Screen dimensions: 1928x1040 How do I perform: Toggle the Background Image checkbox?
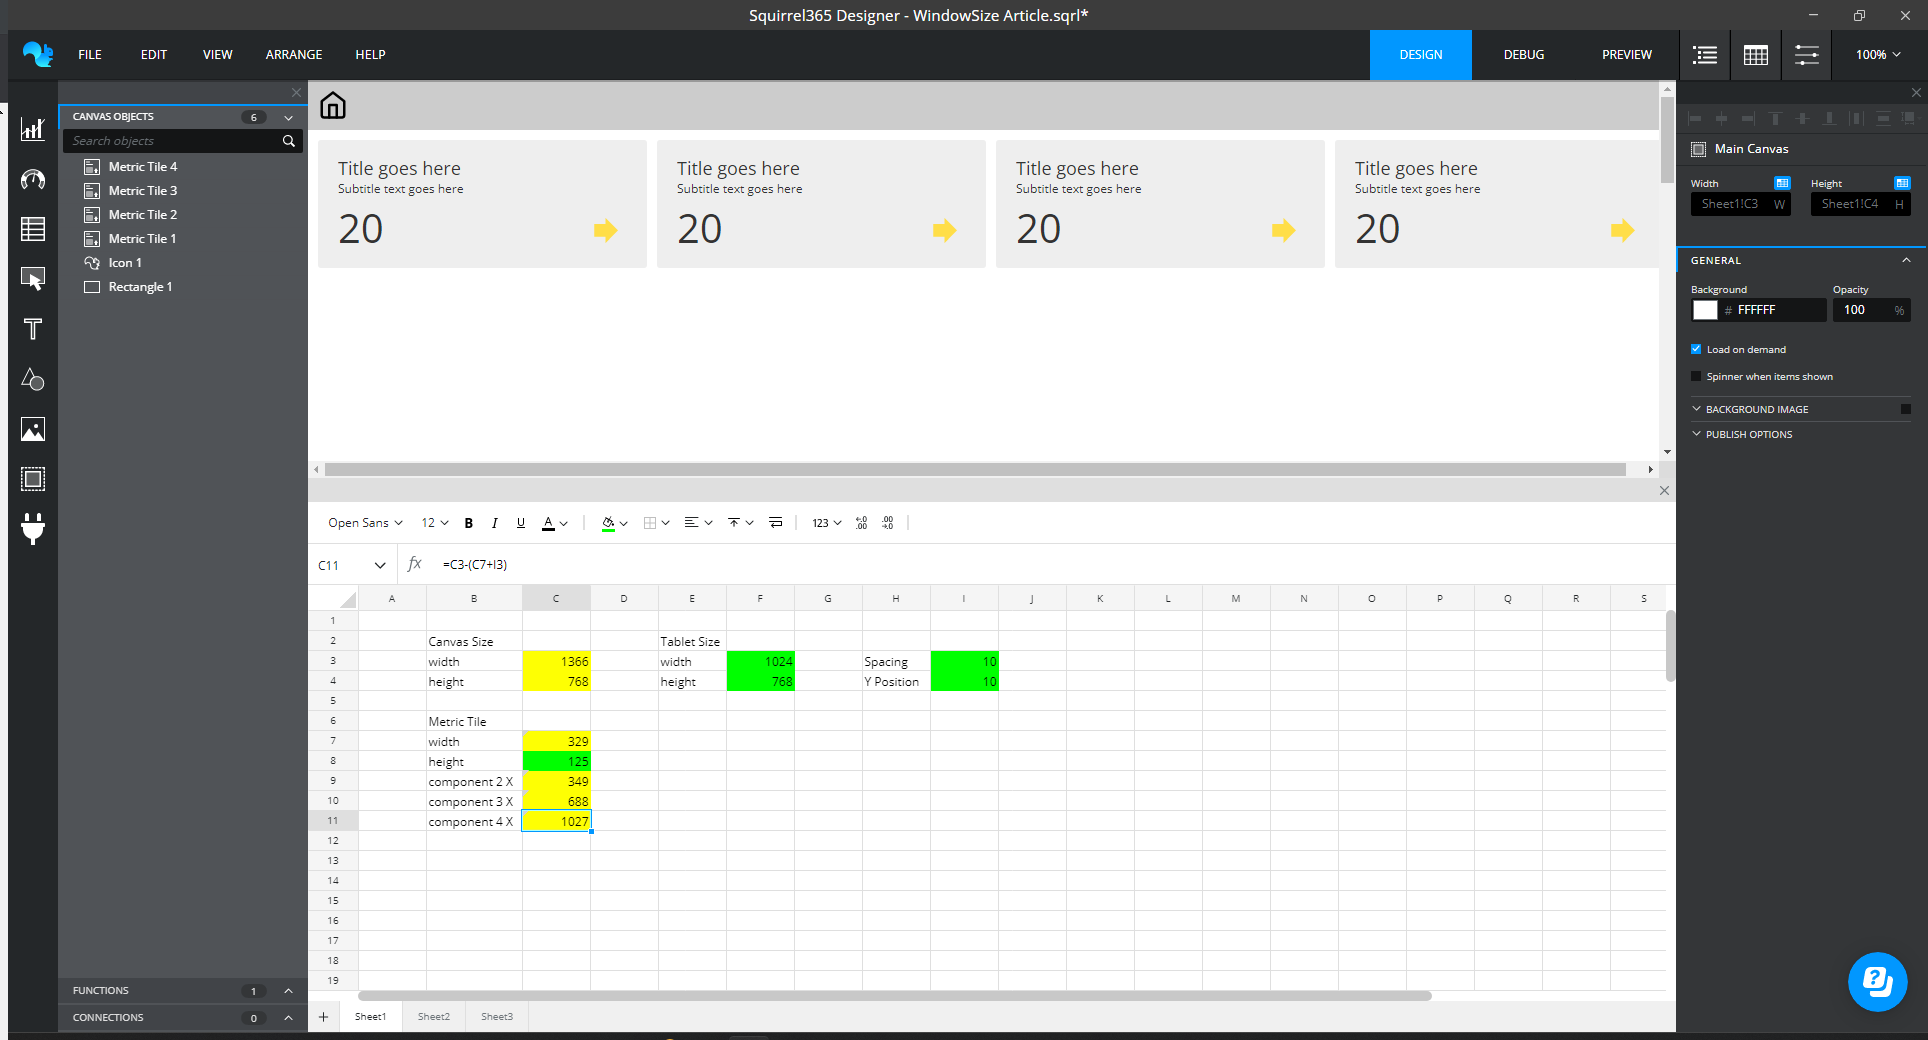[1906, 409]
